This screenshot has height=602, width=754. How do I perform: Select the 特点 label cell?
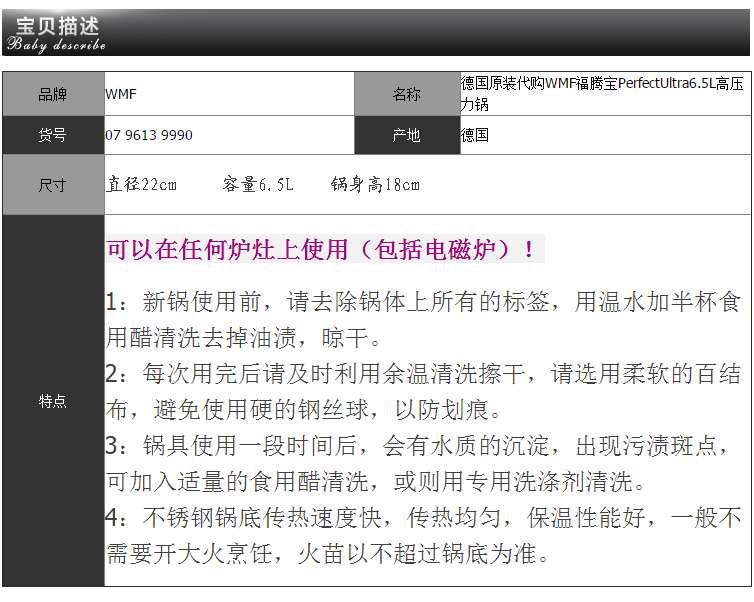pyautogui.click(x=53, y=401)
